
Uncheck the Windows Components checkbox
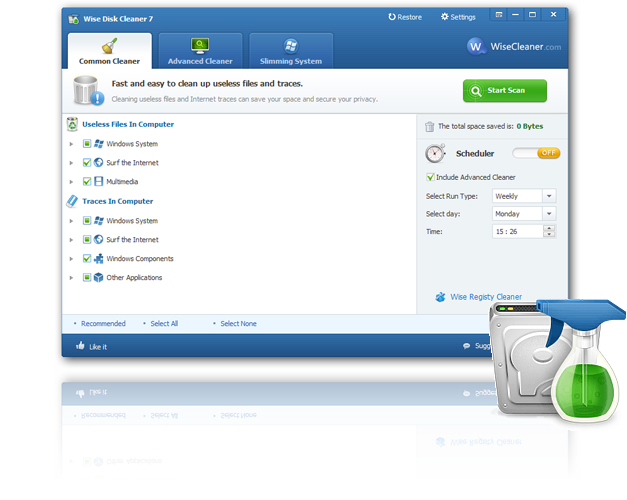click(x=87, y=258)
